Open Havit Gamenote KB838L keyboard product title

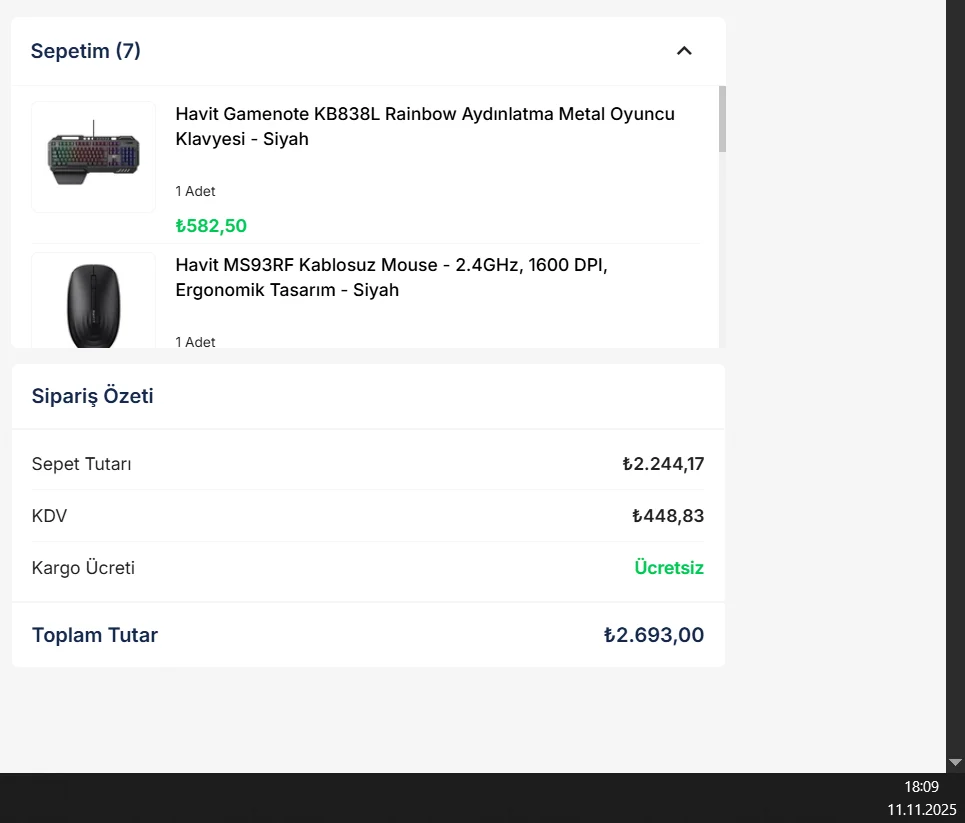click(x=425, y=126)
